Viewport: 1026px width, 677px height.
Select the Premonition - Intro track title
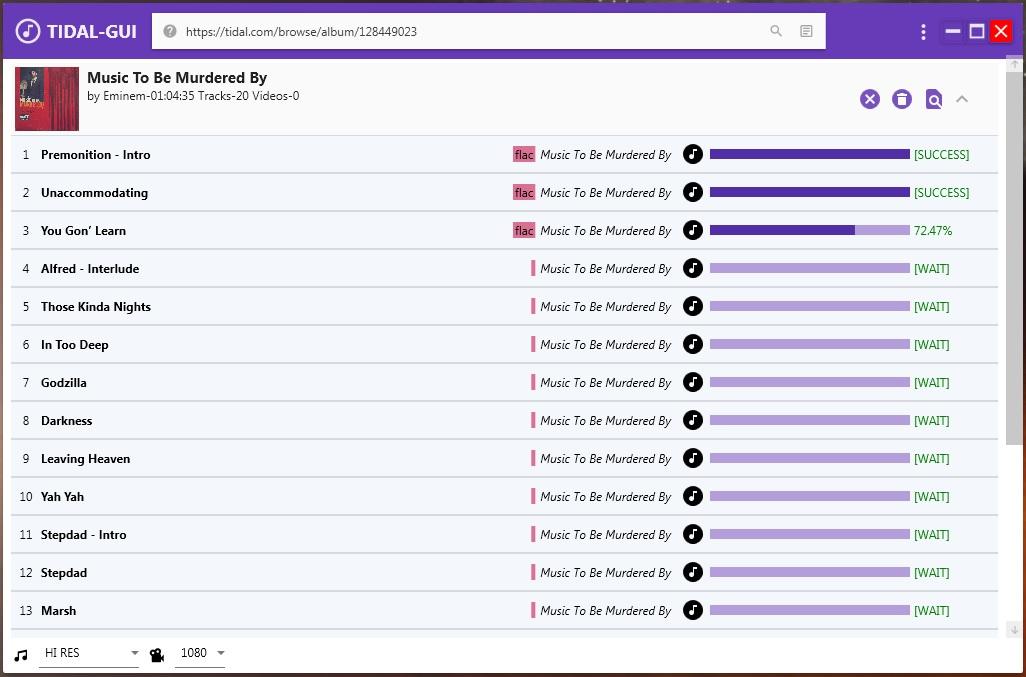[95, 155]
